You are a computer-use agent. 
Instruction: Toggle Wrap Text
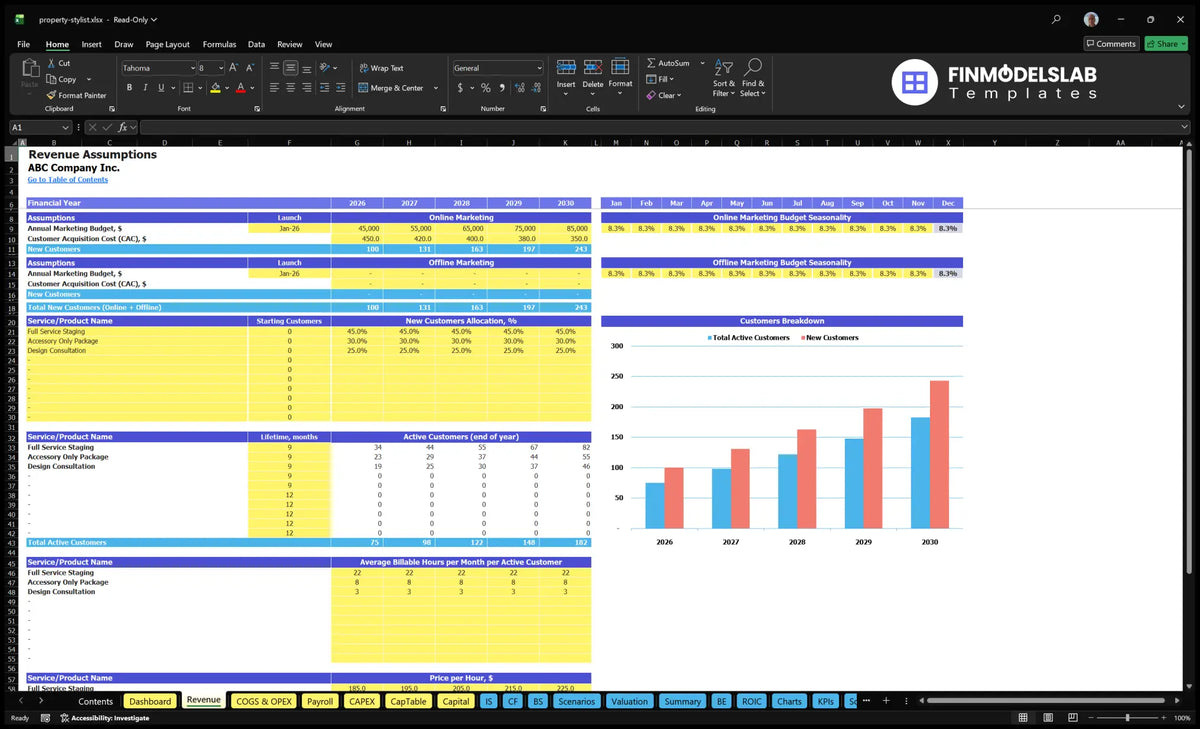click(x=380, y=68)
